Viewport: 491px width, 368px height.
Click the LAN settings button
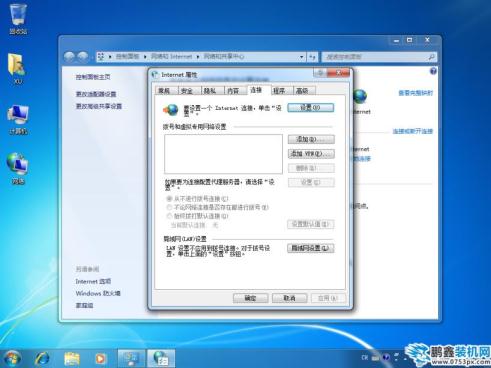pyautogui.click(x=311, y=248)
